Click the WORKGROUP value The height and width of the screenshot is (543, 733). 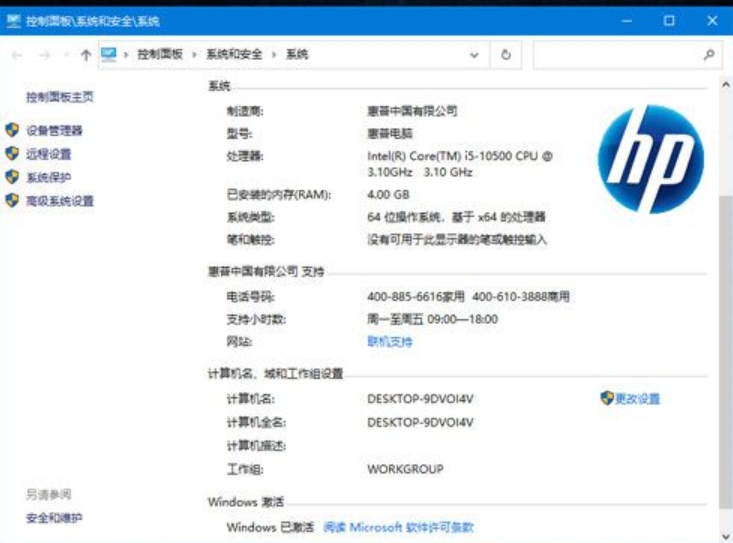[x=405, y=469]
